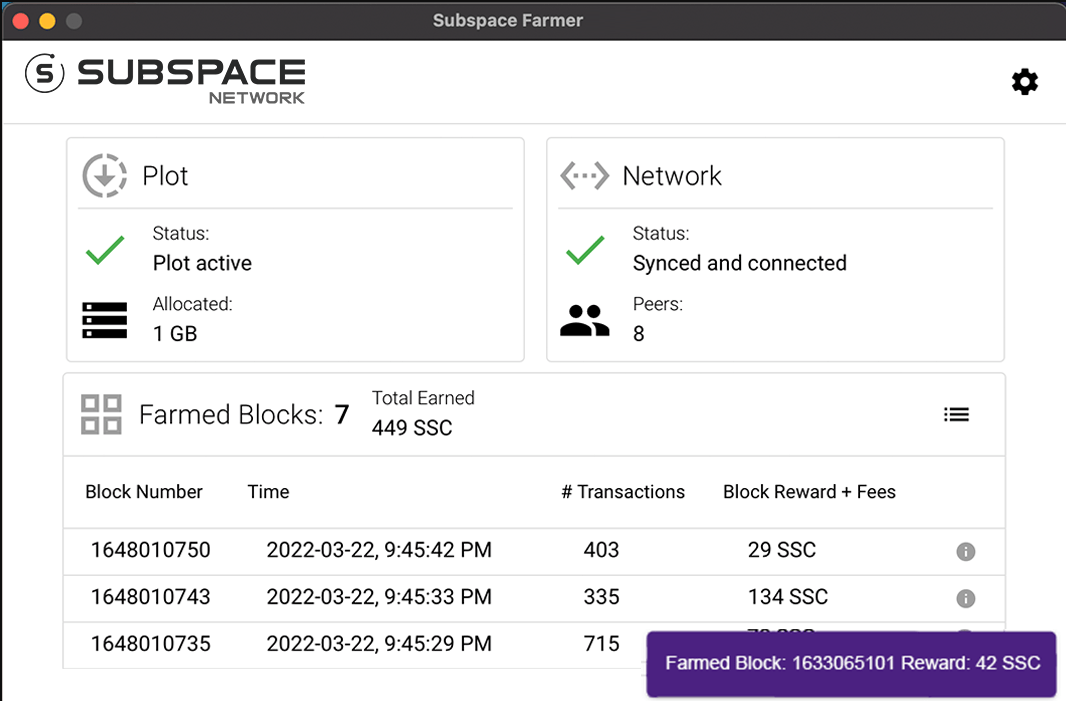Click the Network status green checkmark
The height and width of the screenshot is (701, 1066).
coord(584,250)
